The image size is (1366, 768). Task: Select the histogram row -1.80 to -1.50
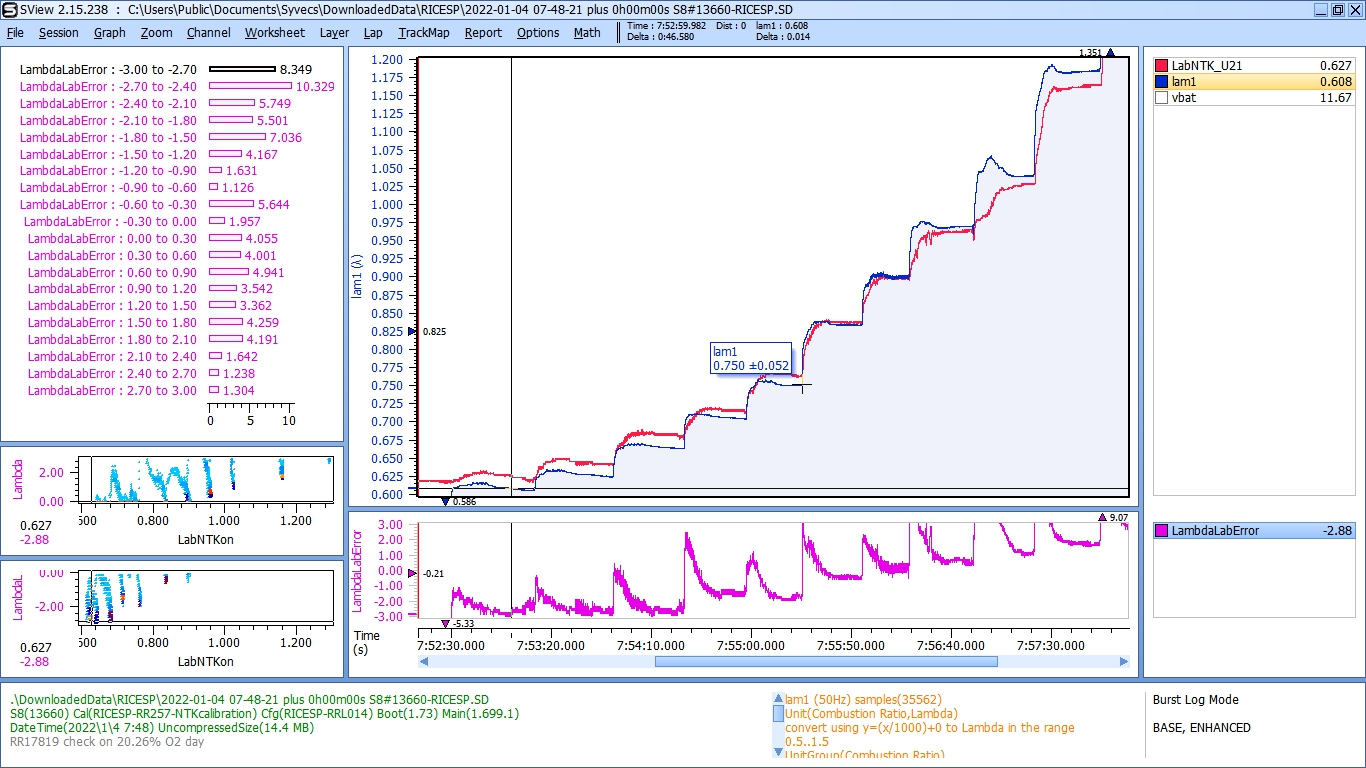coord(161,137)
